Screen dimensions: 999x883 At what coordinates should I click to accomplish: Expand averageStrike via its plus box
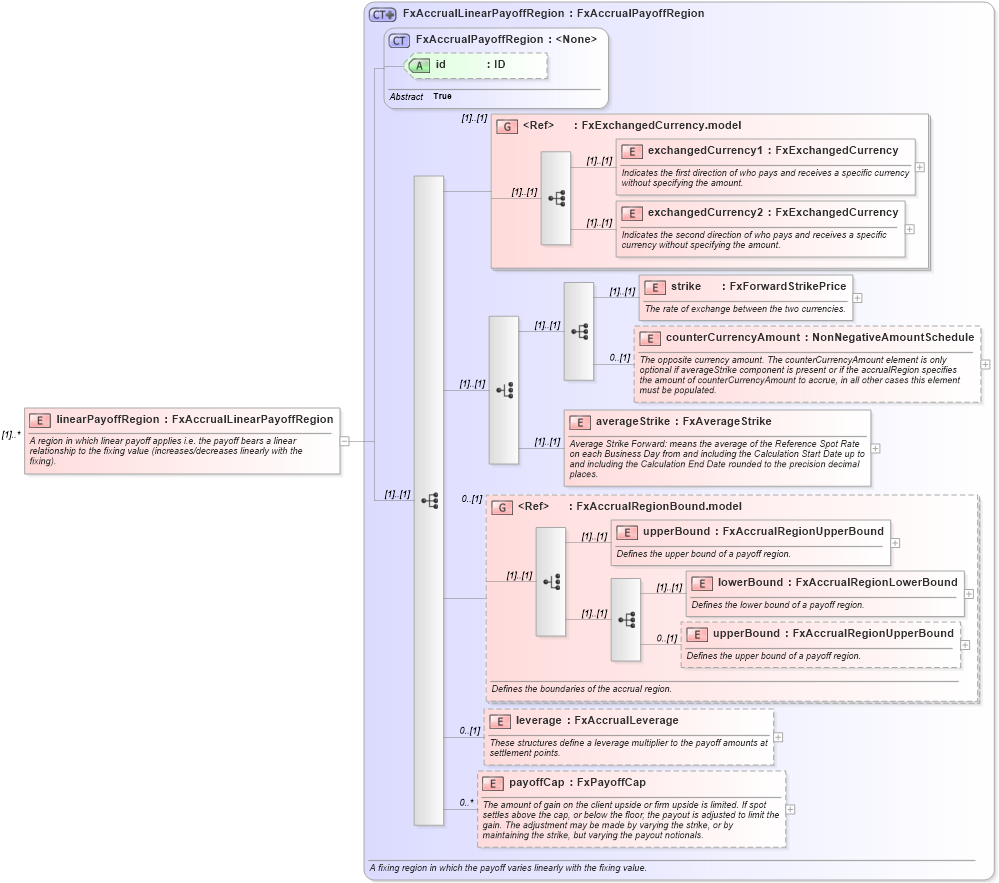pyautogui.click(x=874, y=447)
